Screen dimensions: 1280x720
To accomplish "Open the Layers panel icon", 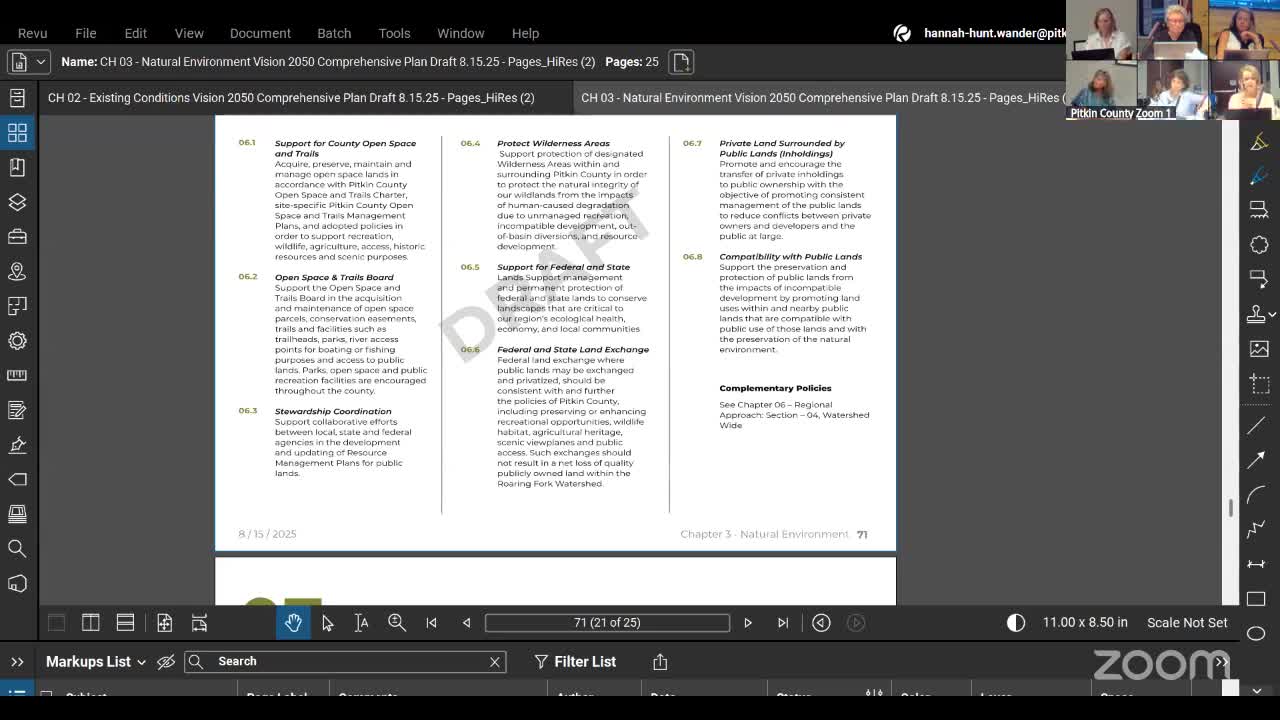I will (17, 202).
